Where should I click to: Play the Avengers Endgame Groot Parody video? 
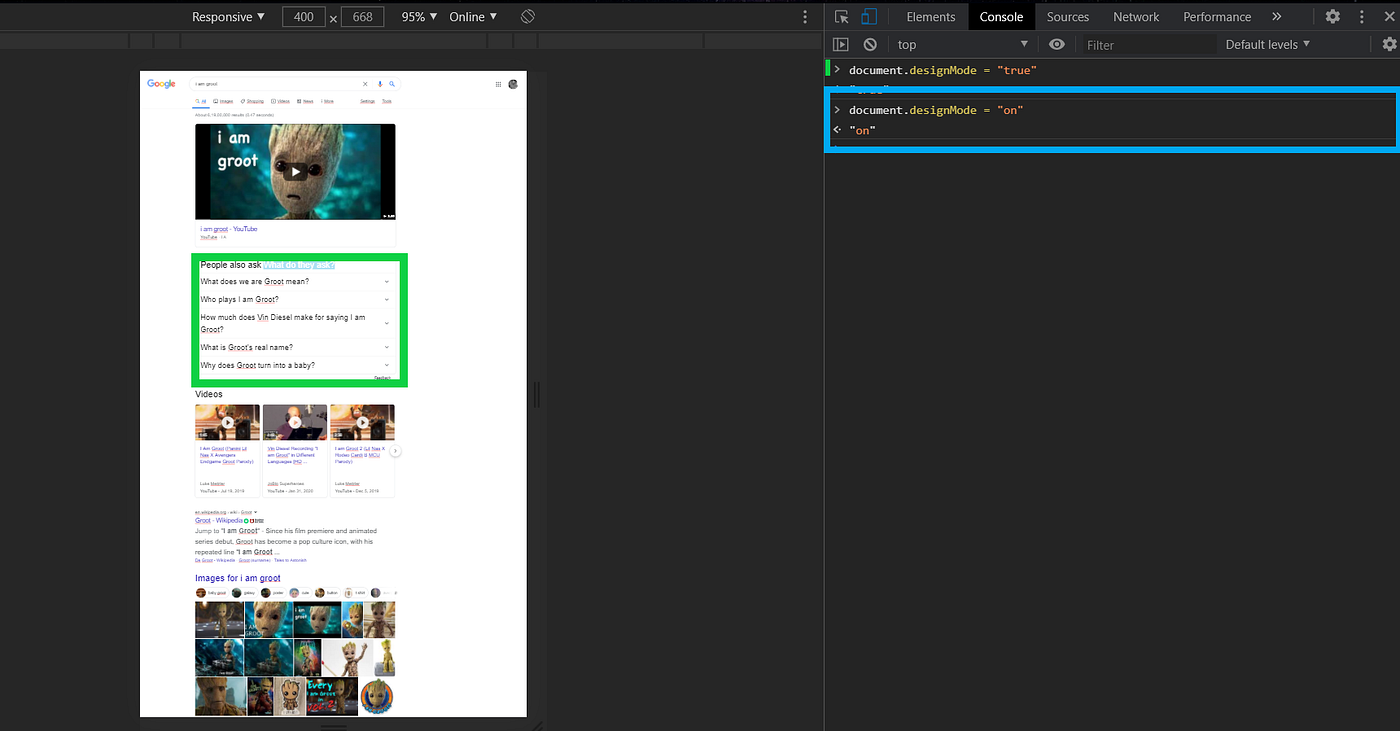[227, 422]
